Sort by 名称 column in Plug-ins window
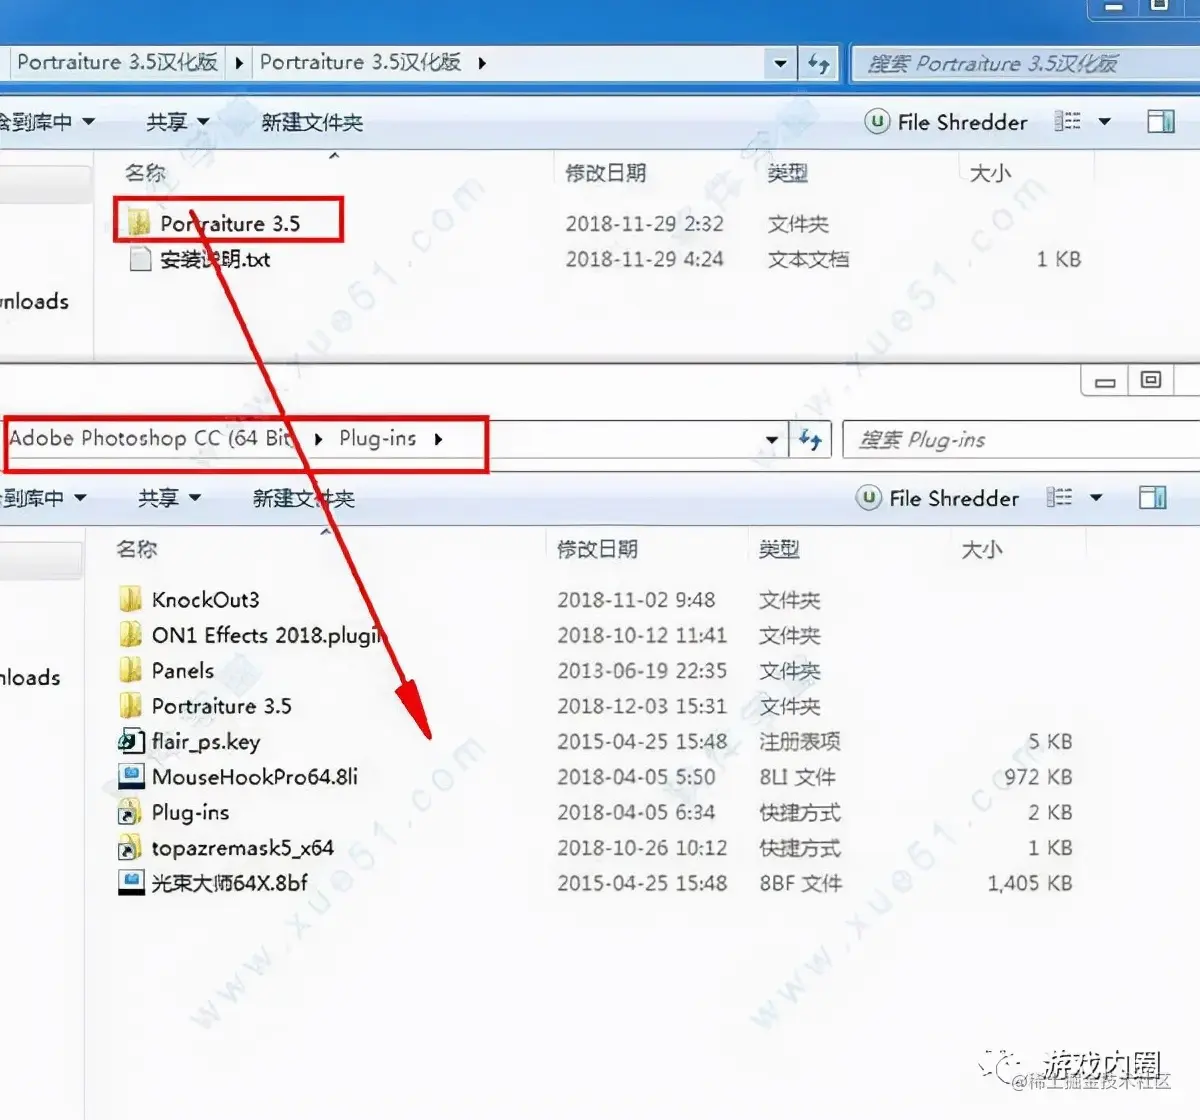This screenshot has height=1120, width=1200. [x=137, y=549]
